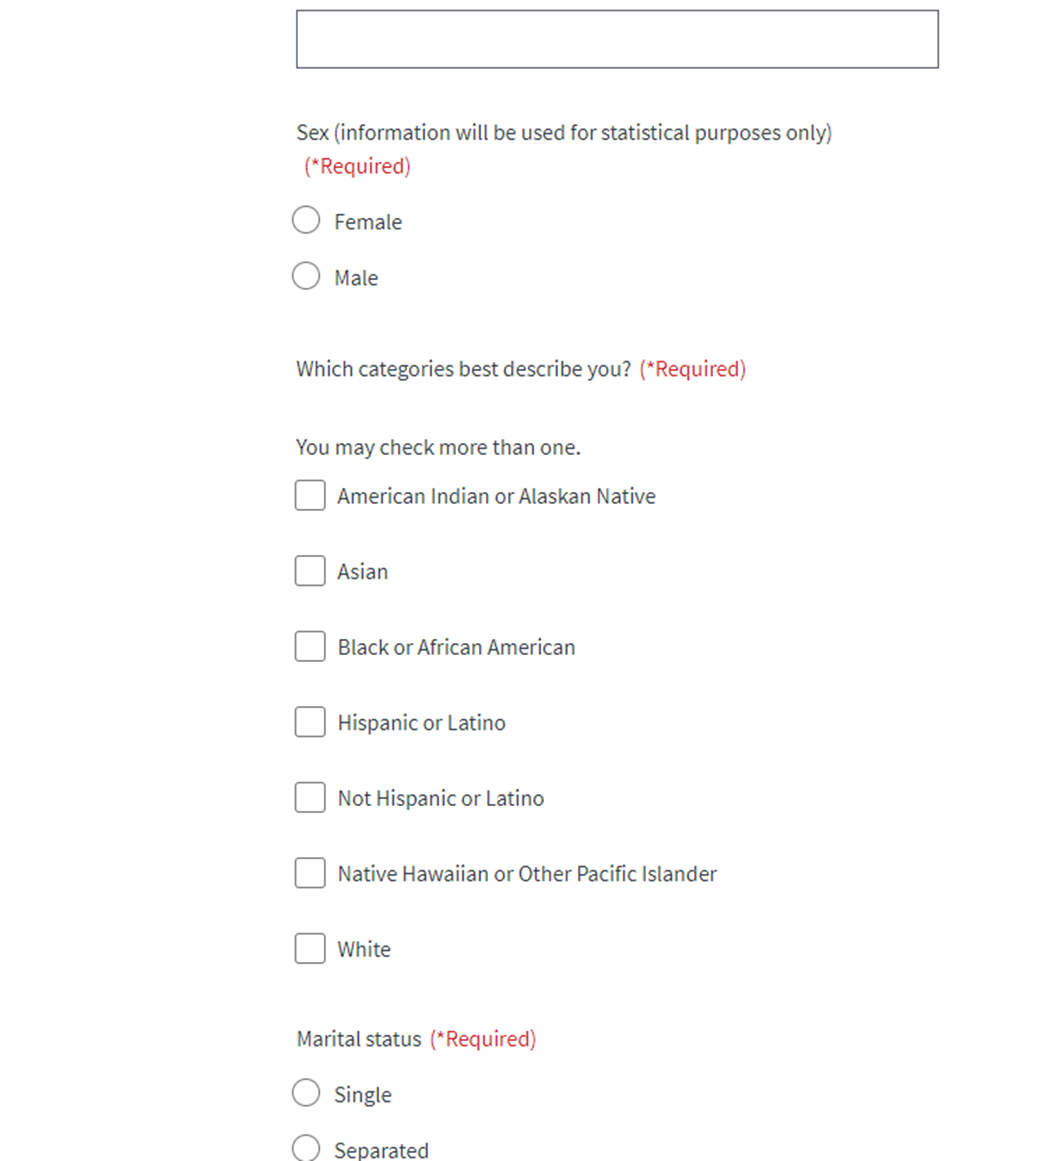
Task: Choose the Single marital status radio button
Action: click(x=306, y=1093)
